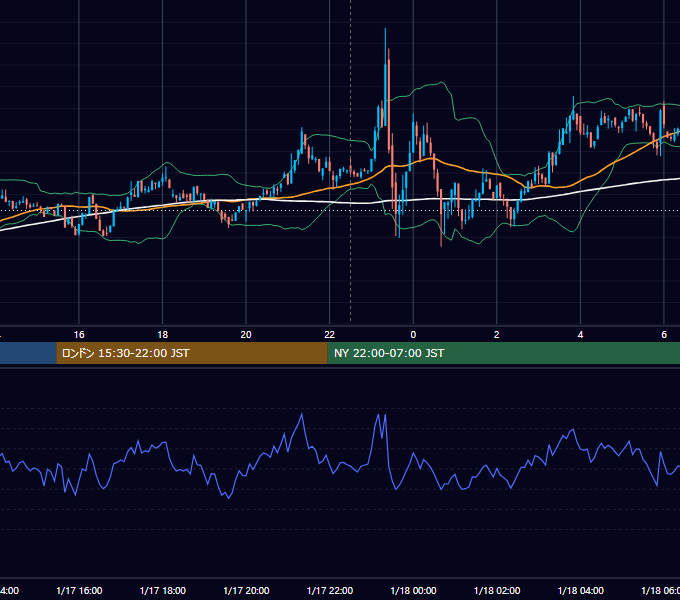Click the '1/17 18:00' date label

coord(163,590)
